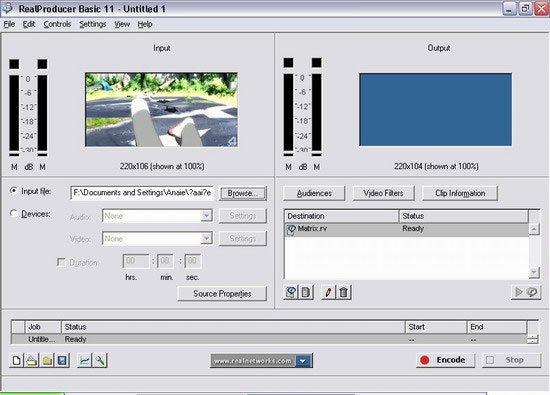Viewport: 550px width, 395px height.
Task: Click the duration hours field
Action: (136, 261)
